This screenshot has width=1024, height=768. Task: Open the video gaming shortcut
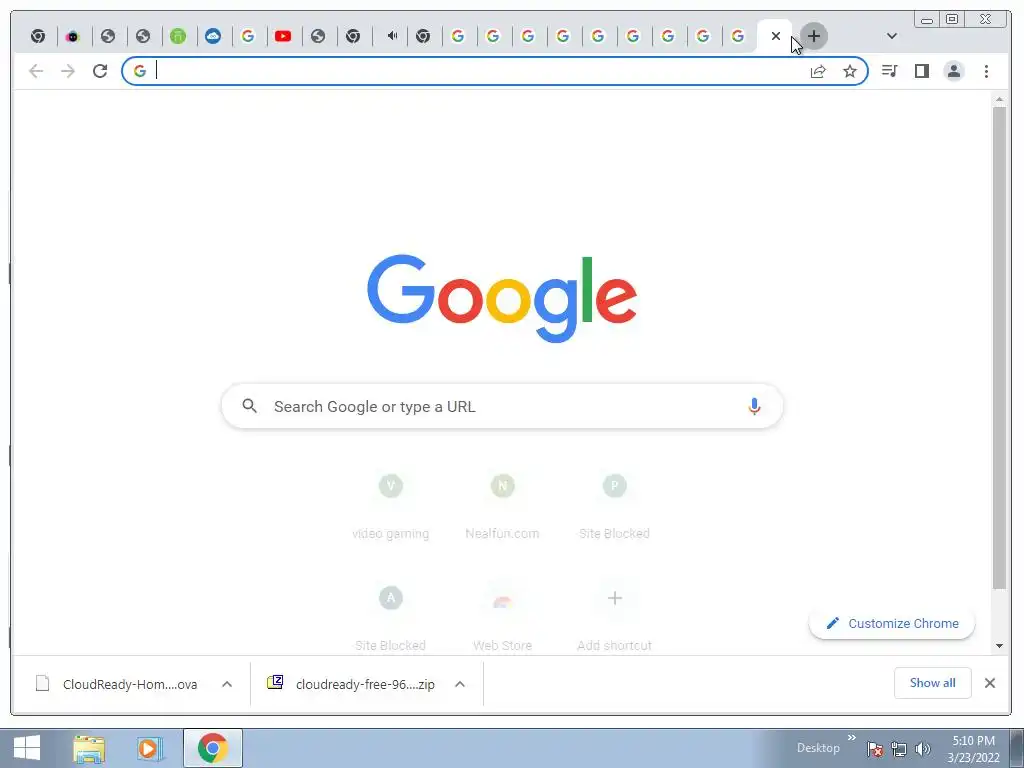click(x=391, y=506)
